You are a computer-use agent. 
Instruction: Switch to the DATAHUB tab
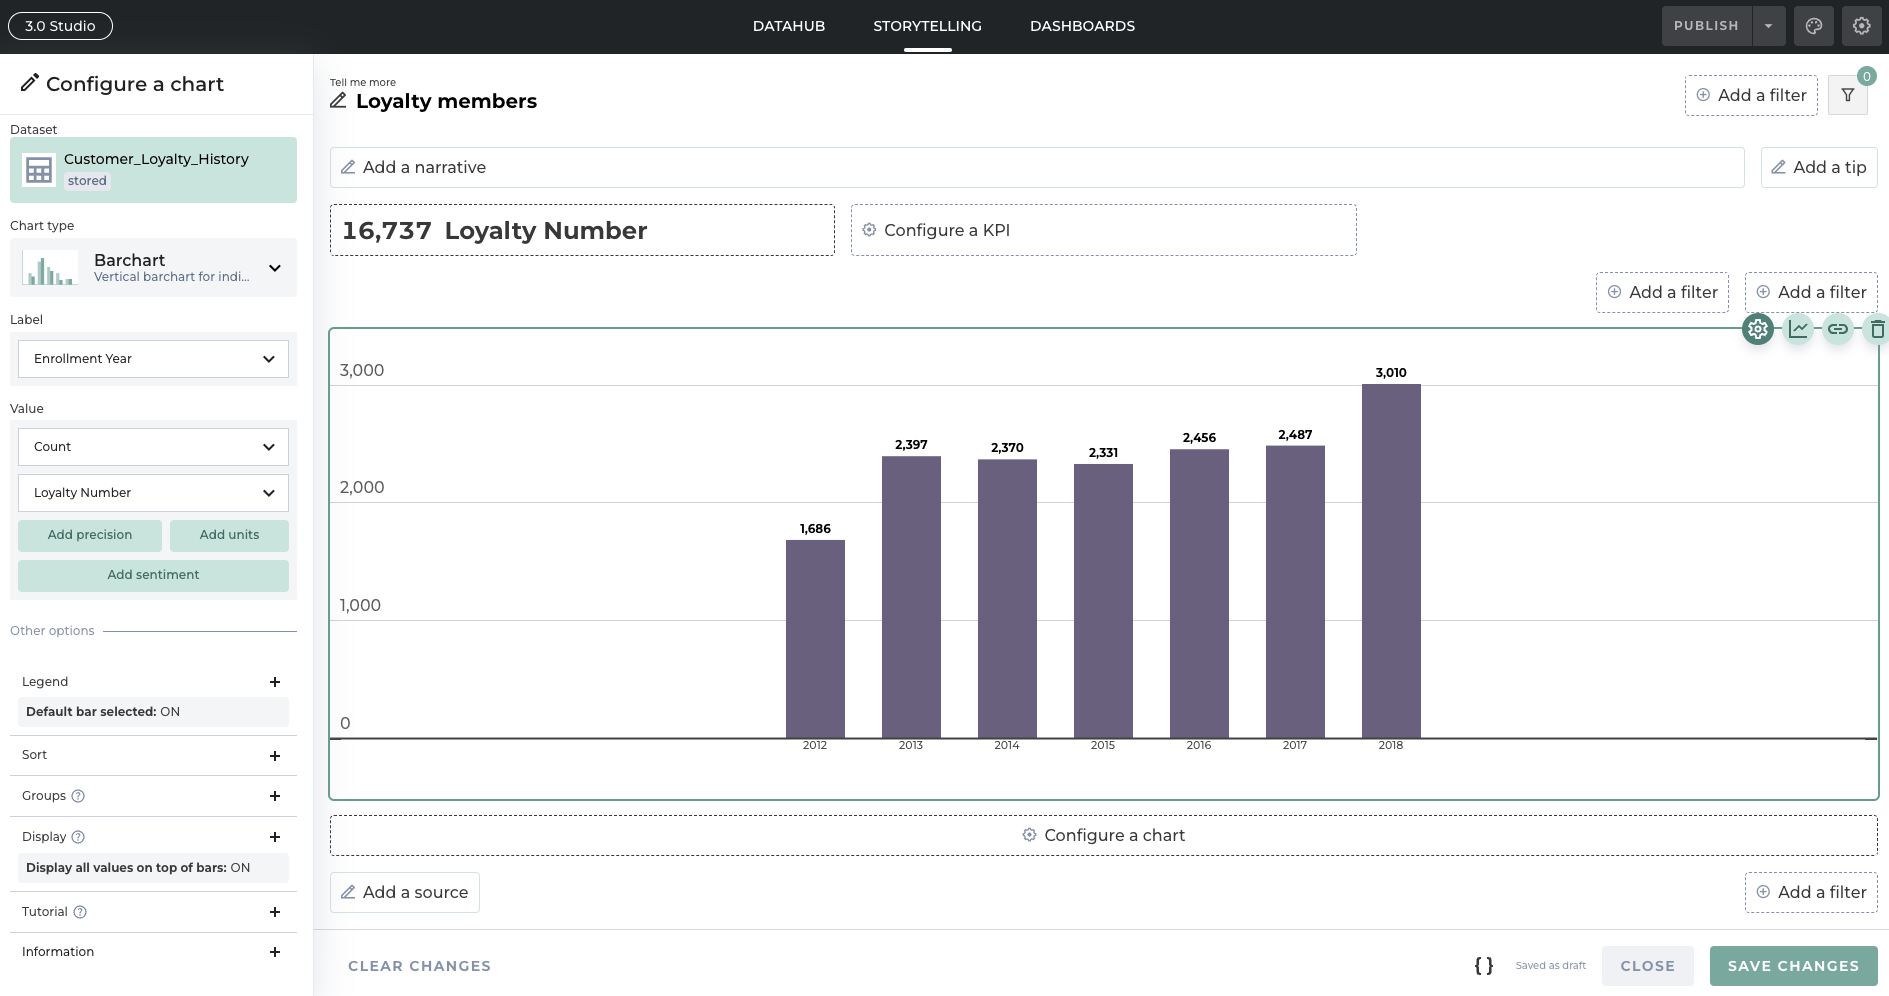pos(788,25)
